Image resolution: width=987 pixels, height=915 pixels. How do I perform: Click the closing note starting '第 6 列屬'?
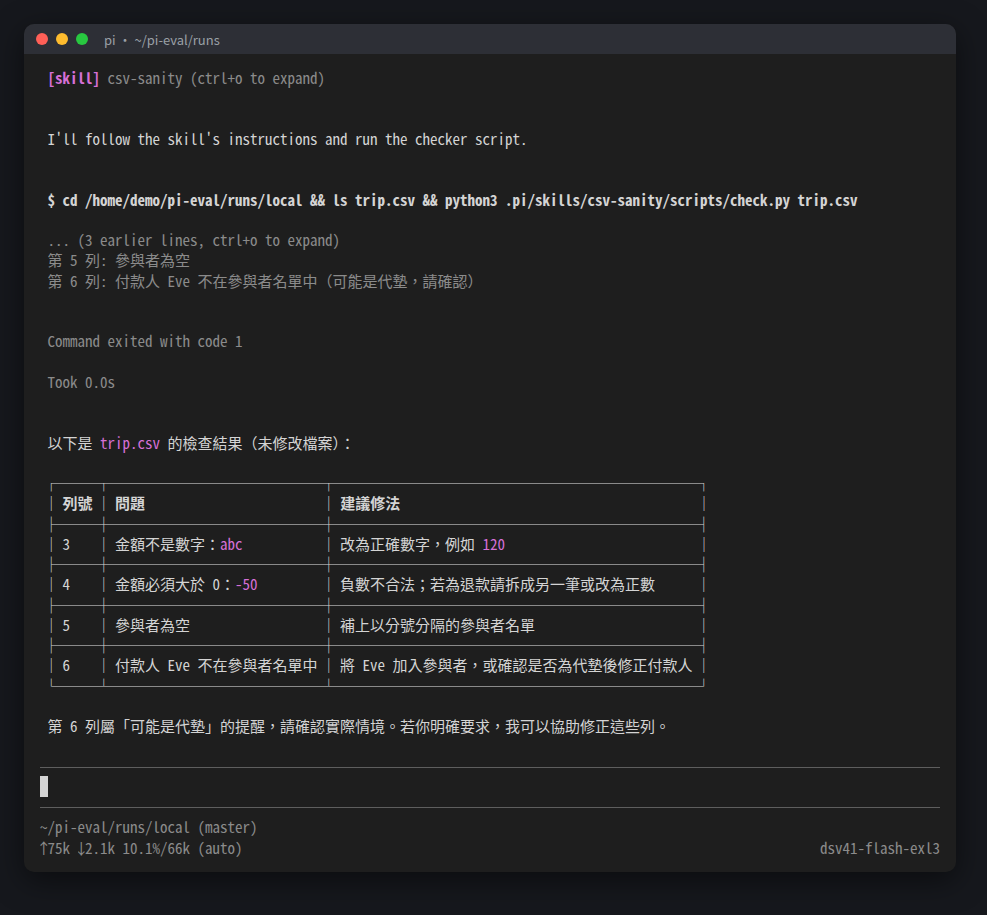click(x=358, y=727)
